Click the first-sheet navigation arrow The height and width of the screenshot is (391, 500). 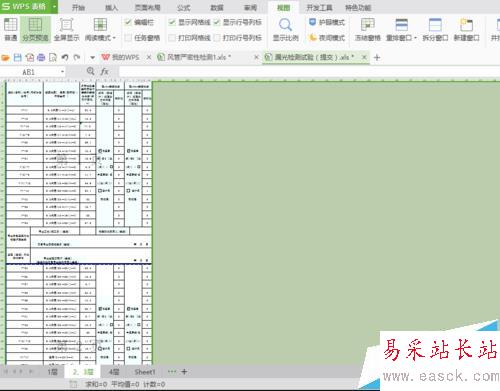click(x=6, y=372)
